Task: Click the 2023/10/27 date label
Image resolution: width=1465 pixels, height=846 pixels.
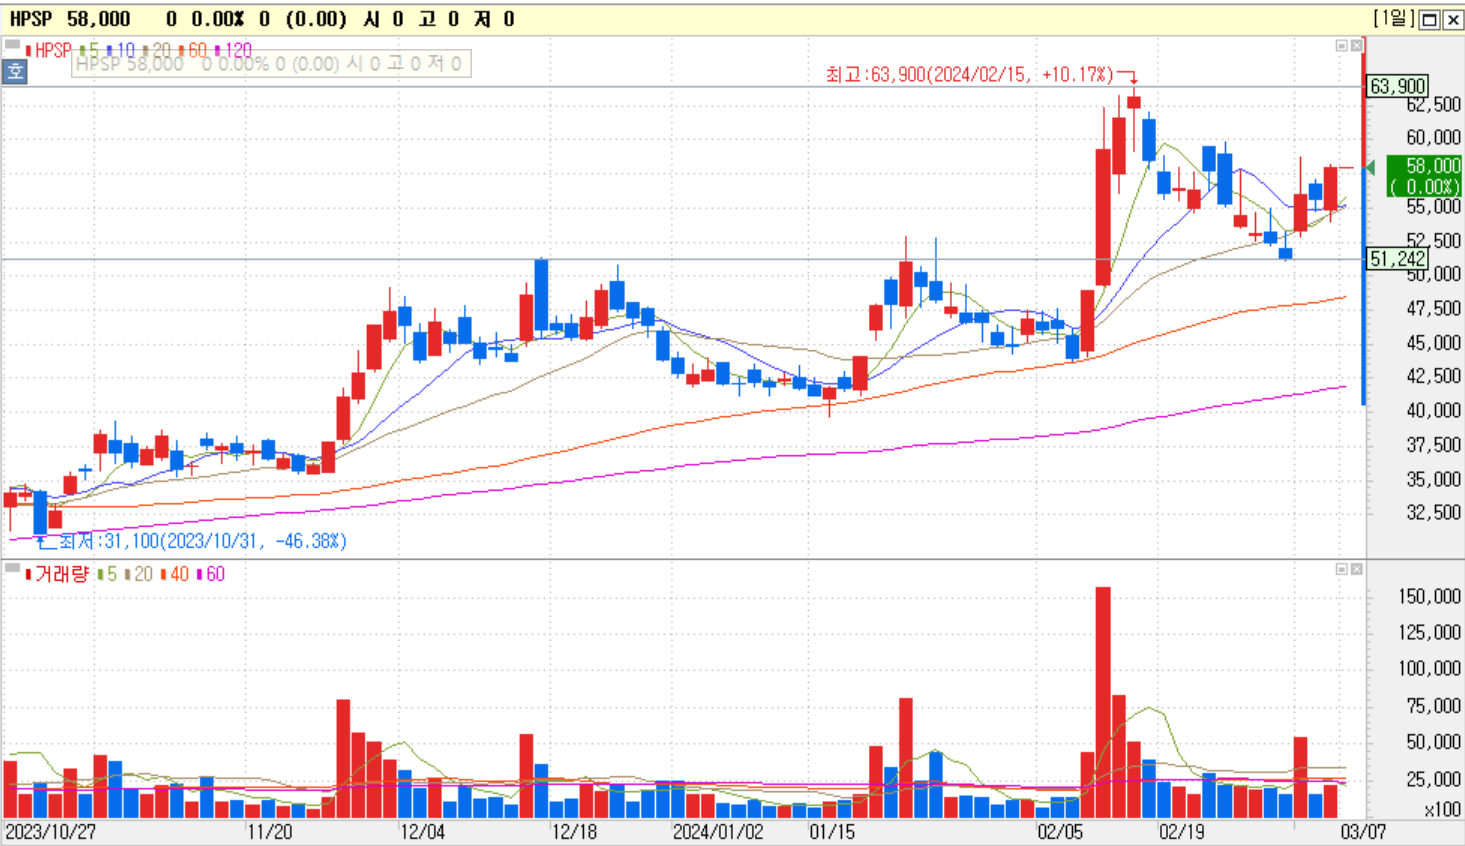Action: click(x=51, y=832)
